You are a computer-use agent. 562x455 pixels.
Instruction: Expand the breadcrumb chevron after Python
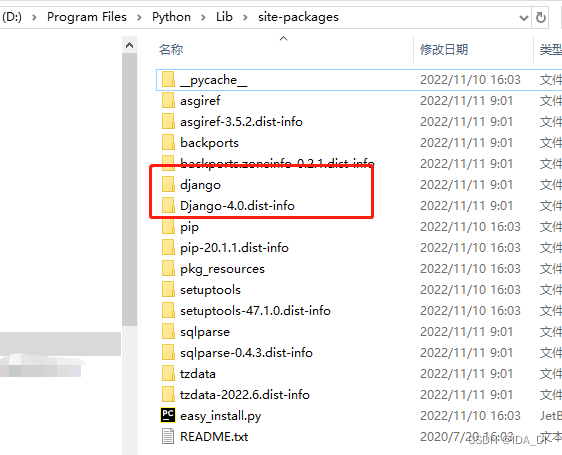[203, 17]
